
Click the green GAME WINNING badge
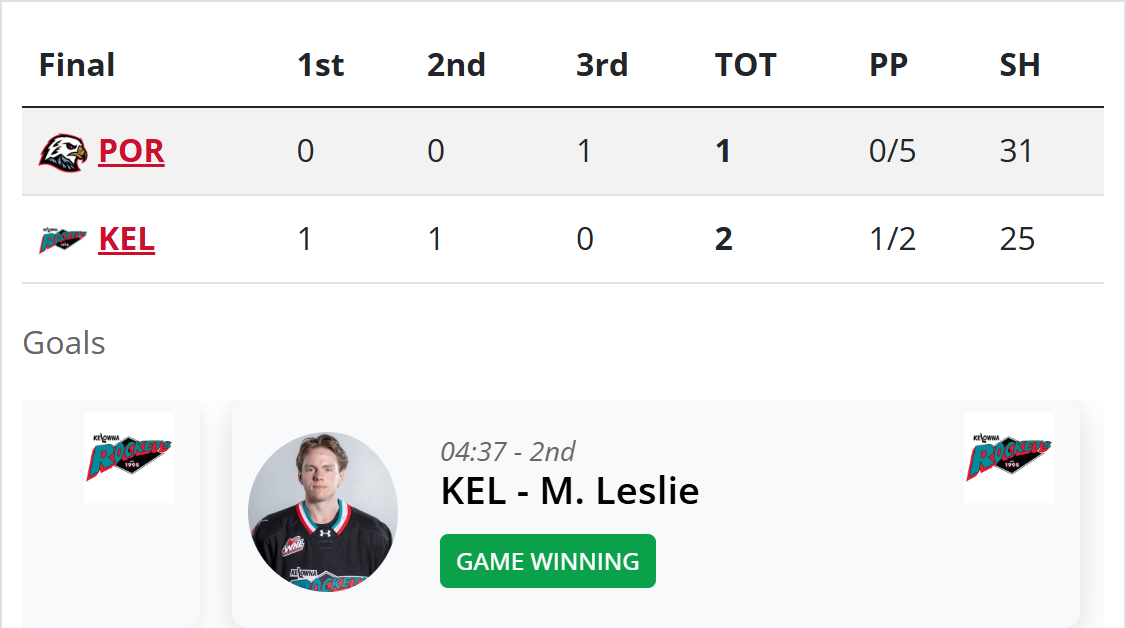click(547, 561)
